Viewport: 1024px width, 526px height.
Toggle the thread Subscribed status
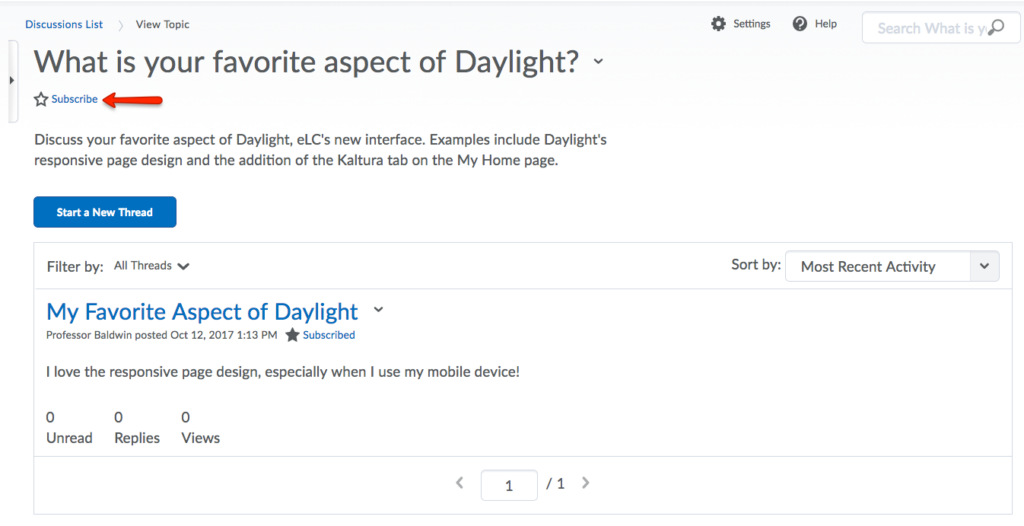pos(329,335)
